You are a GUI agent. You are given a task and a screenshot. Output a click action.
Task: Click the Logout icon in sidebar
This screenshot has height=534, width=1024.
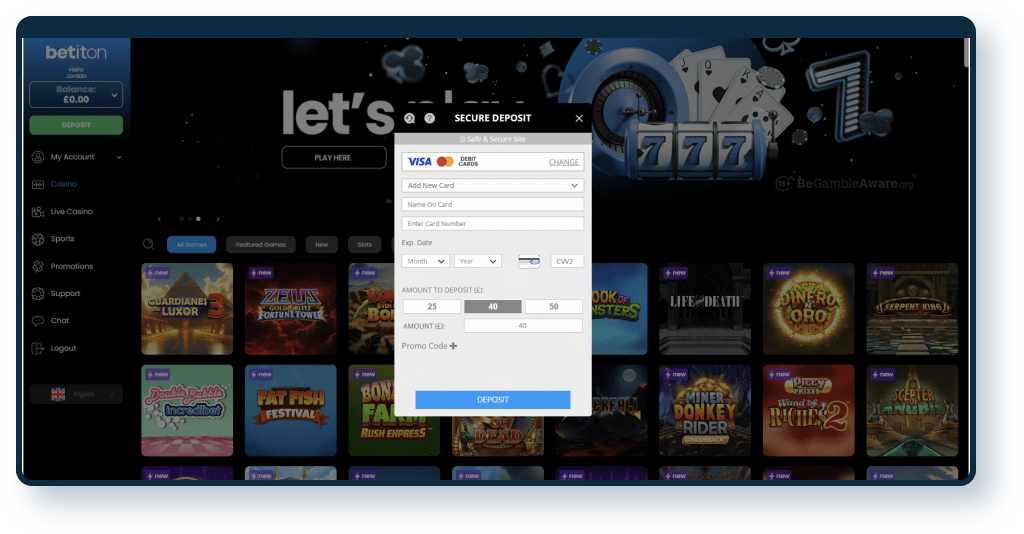pyautogui.click(x=38, y=348)
